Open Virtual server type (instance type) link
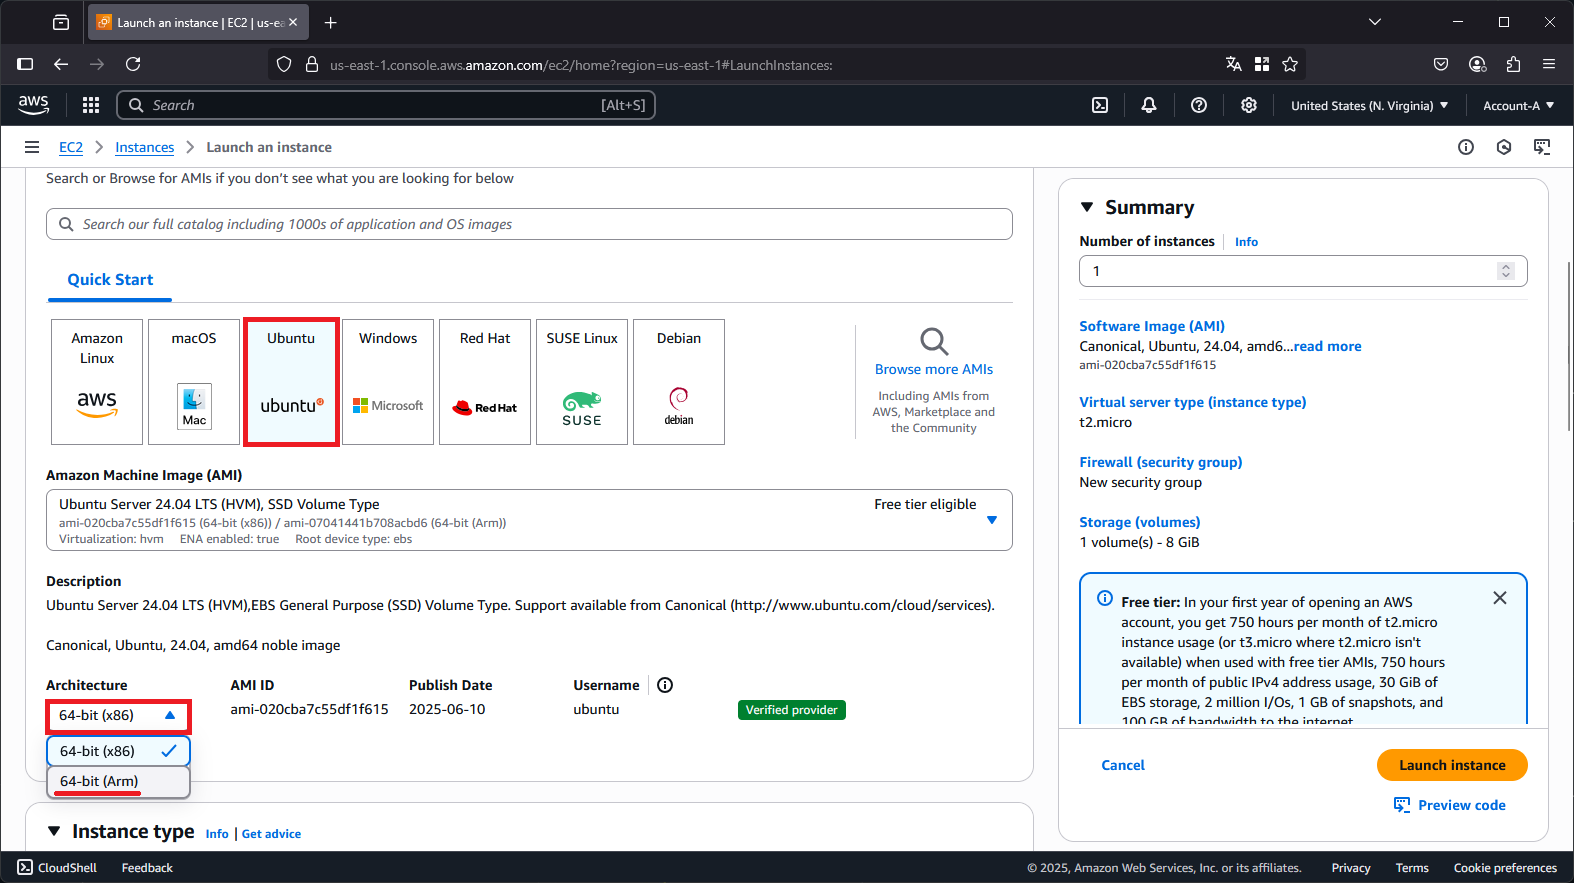 [x=1193, y=402]
